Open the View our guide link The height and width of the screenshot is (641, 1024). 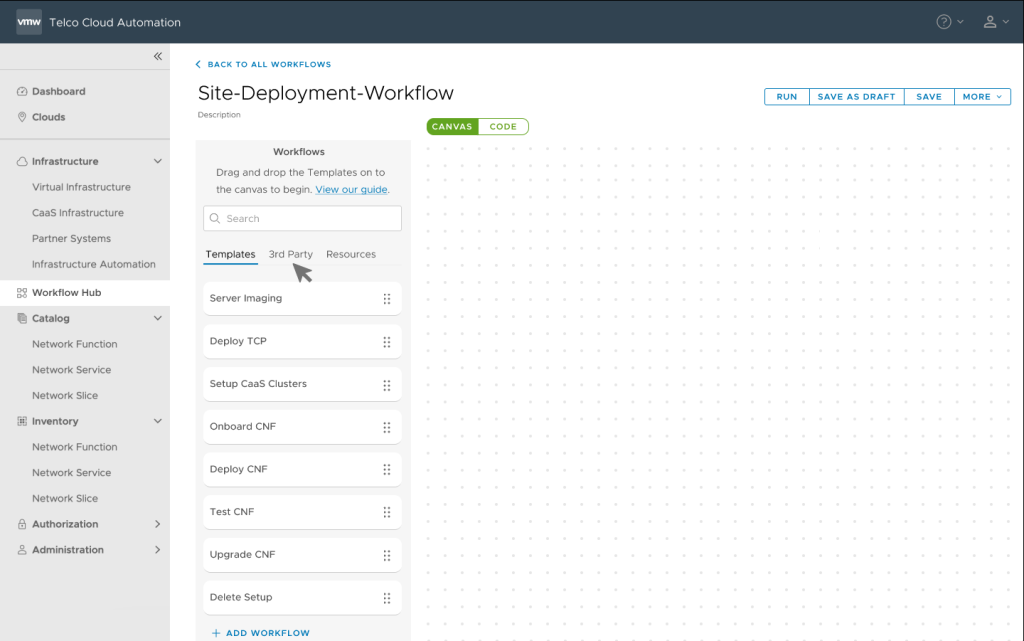point(351,189)
